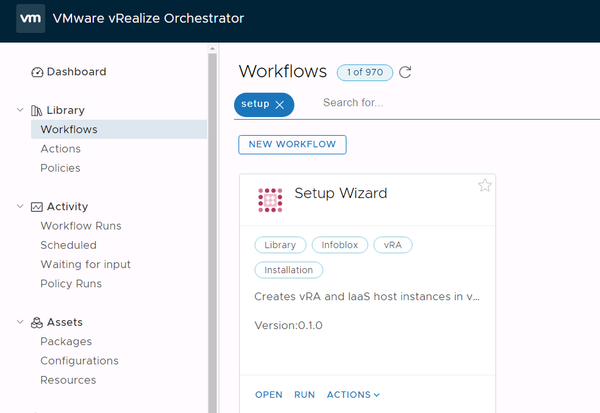The image size is (600, 413).
Task: Click the VMware vRealize Orchestrator title
Action: (x=148, y=18)
